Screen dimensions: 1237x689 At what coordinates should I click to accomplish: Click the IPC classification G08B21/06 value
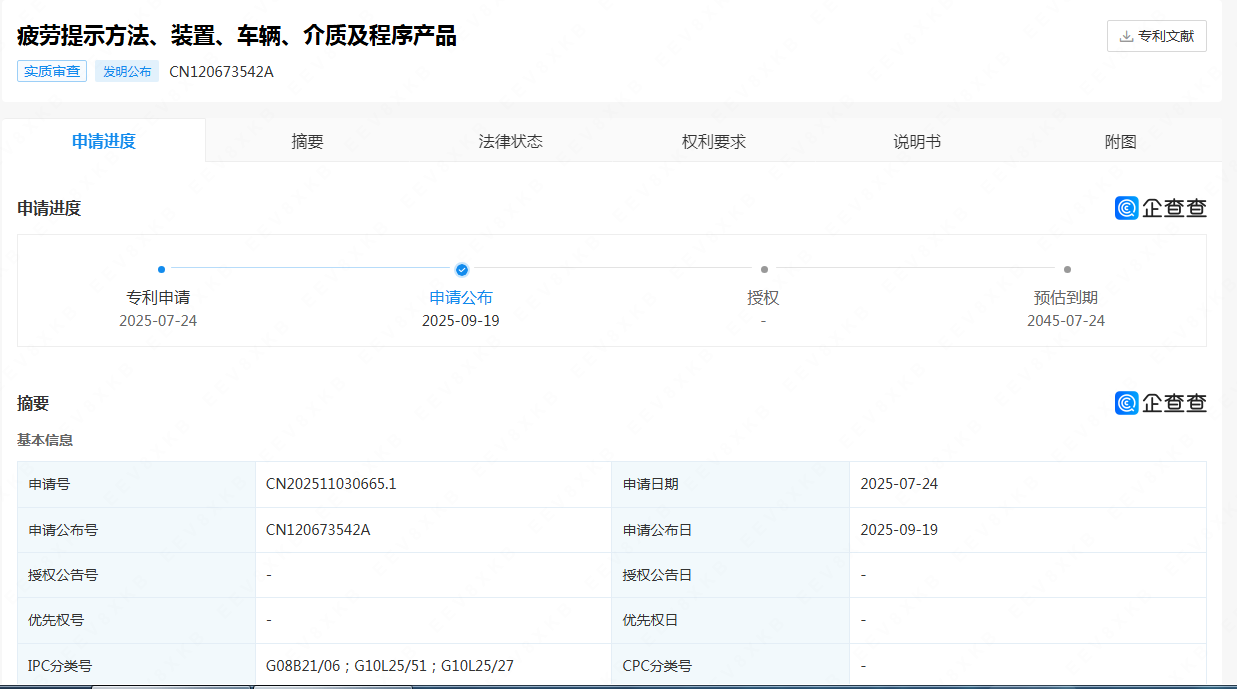pos(304,666)
